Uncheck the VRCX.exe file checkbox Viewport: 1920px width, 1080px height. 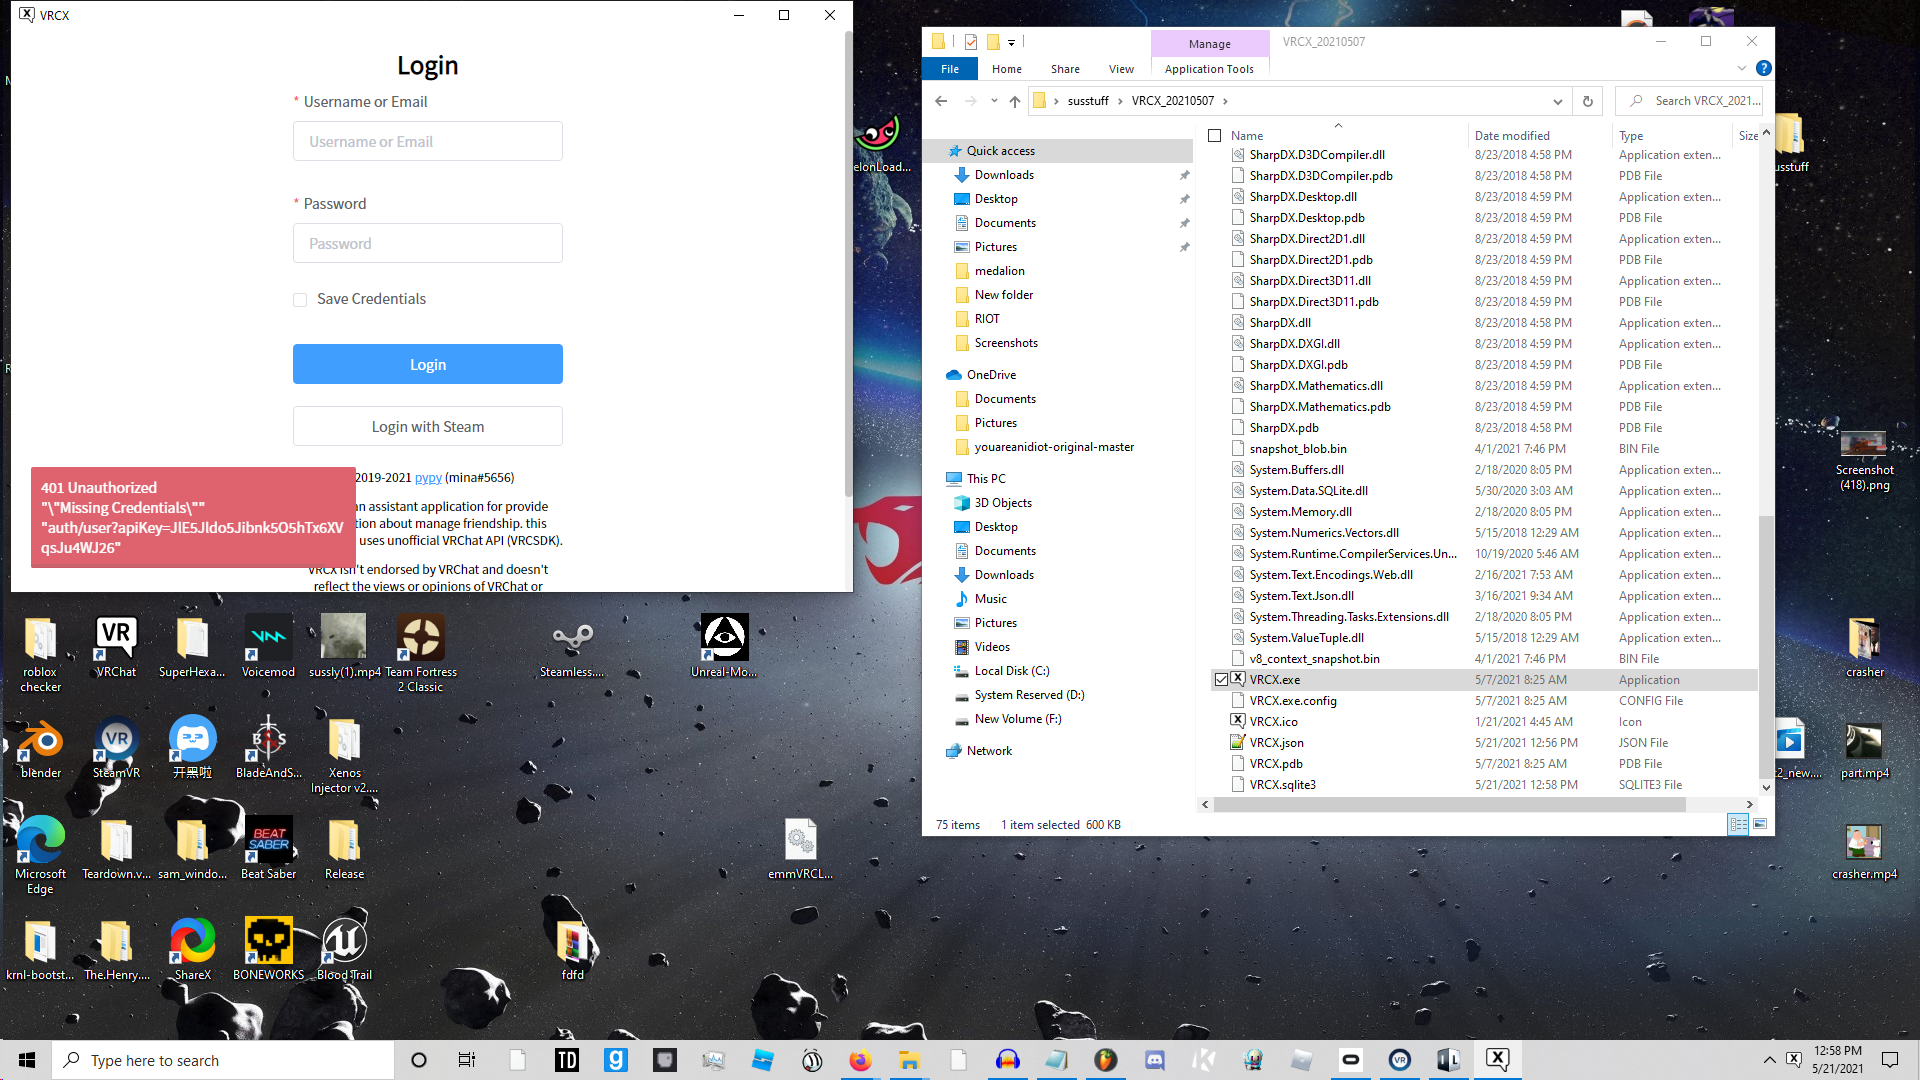pos(1221,680)
